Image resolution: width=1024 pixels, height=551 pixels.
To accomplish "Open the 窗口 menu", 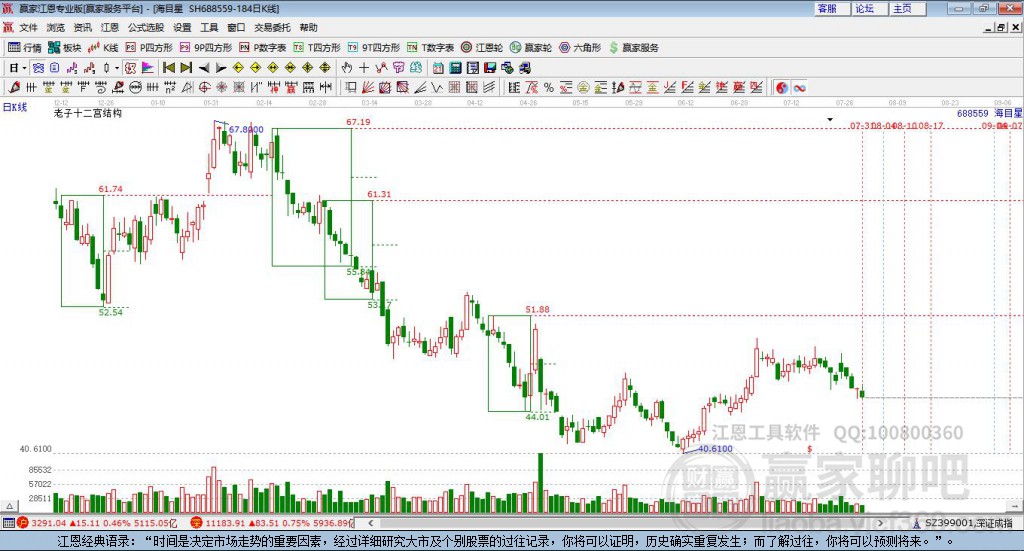I will pyautogui.click(x=236, y=27).
